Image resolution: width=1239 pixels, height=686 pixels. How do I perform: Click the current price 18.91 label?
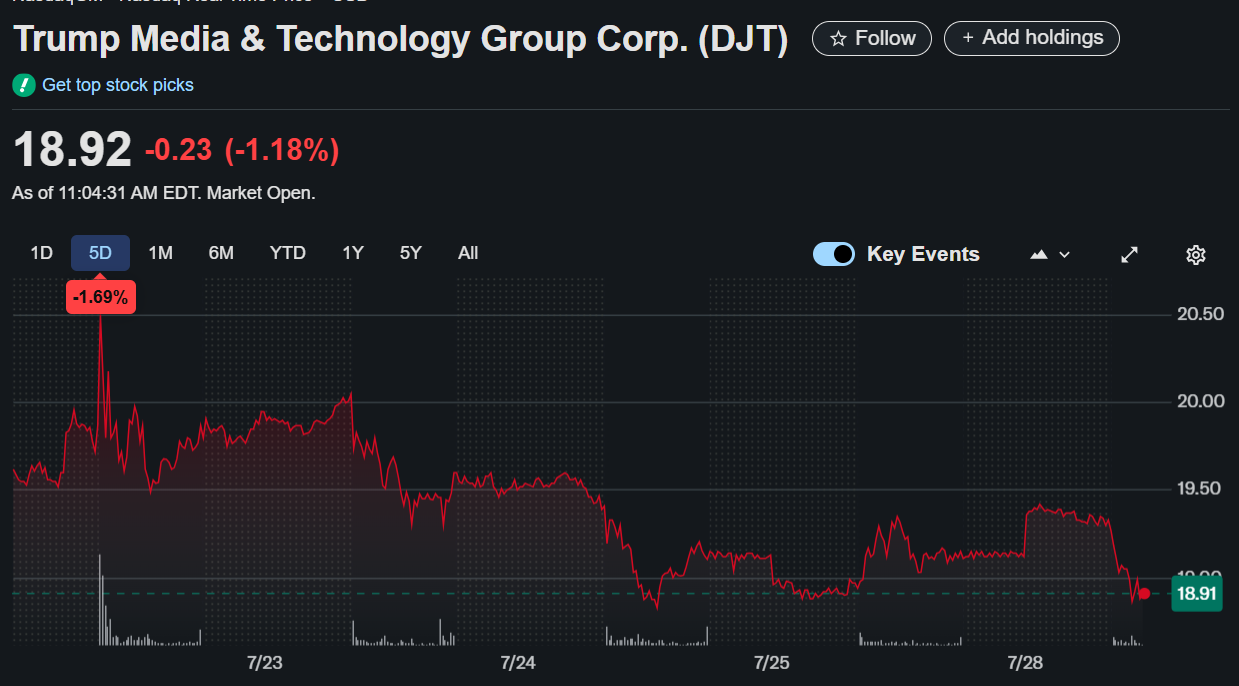click(x=1197, y=594)
